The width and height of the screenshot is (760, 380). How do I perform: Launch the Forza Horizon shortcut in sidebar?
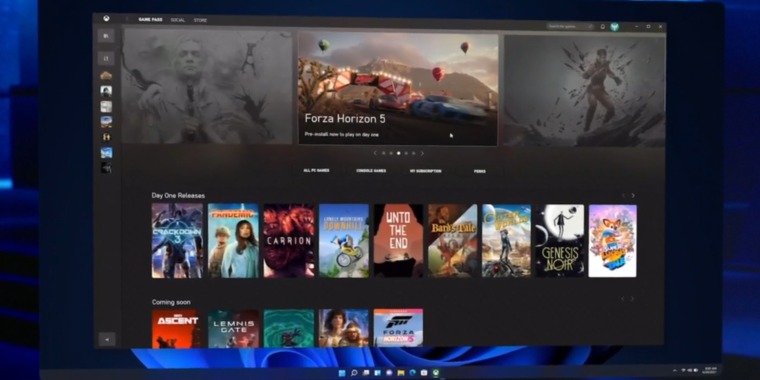pos(106,121)
